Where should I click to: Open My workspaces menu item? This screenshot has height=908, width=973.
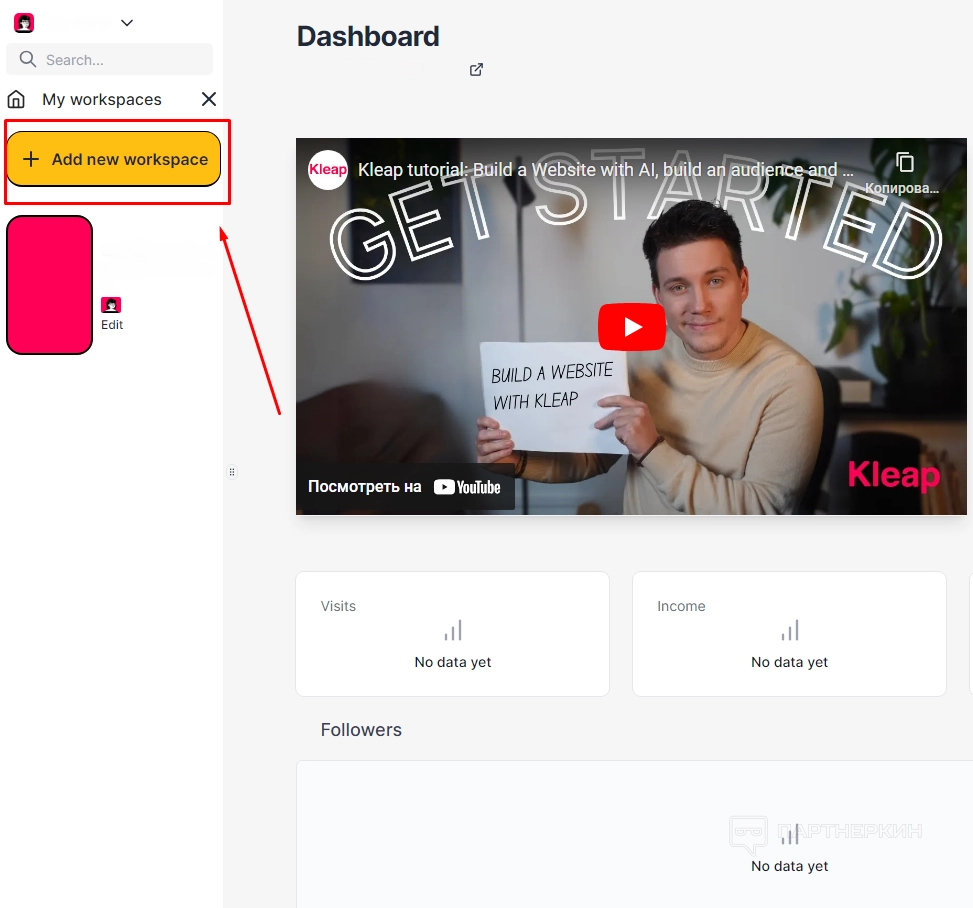(x=102, y=99)
